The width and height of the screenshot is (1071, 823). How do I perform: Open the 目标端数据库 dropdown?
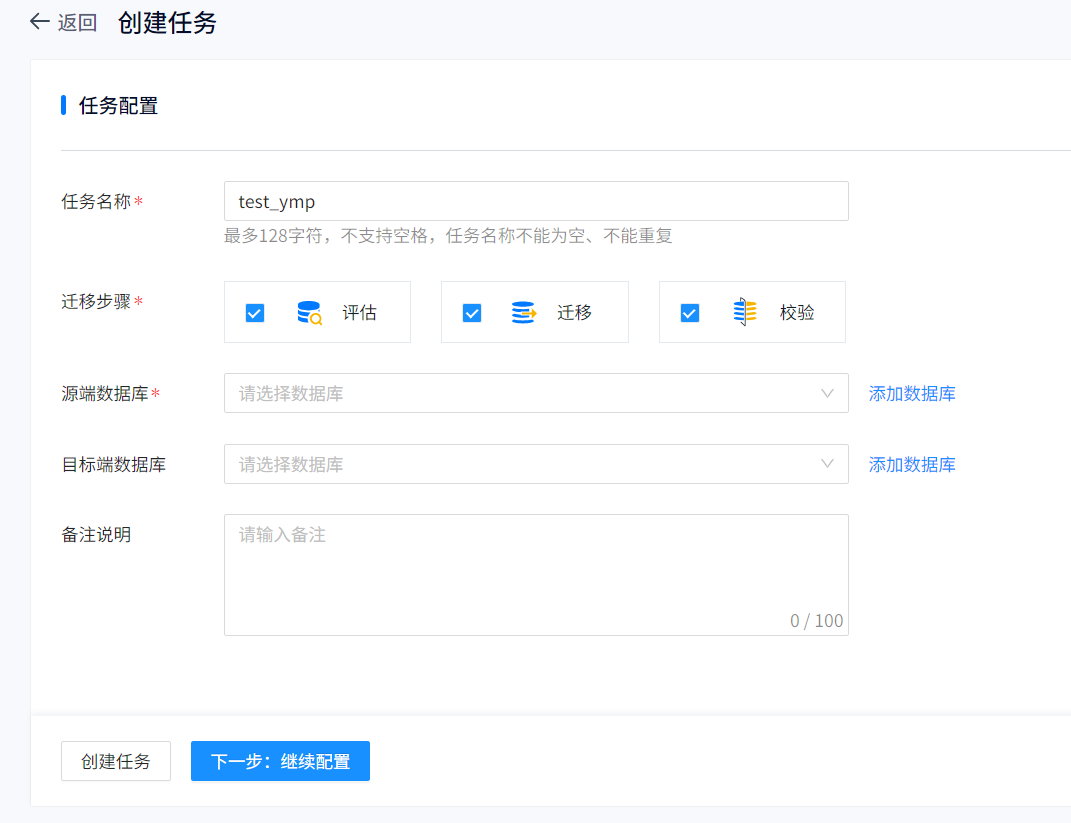(x=536, y=464)
